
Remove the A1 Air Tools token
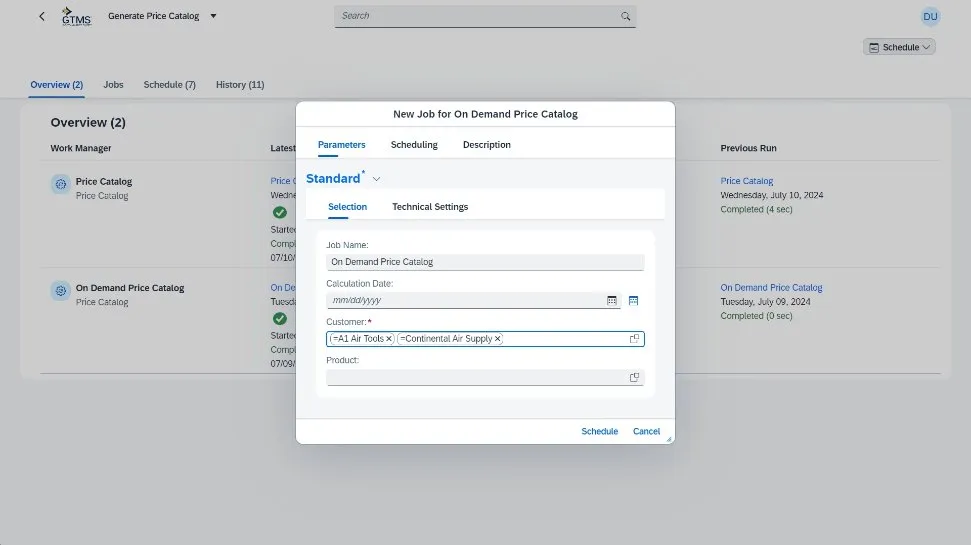[x=389, y=339]
